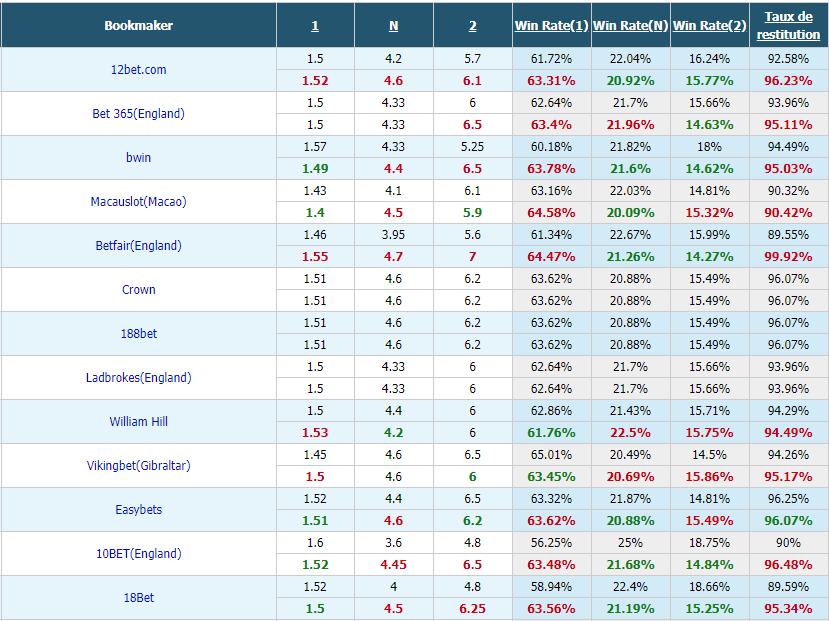The height and width of the screenshot is (621, 829).
Task: Select the red 63.31% cell
Action: click(551, 81)
